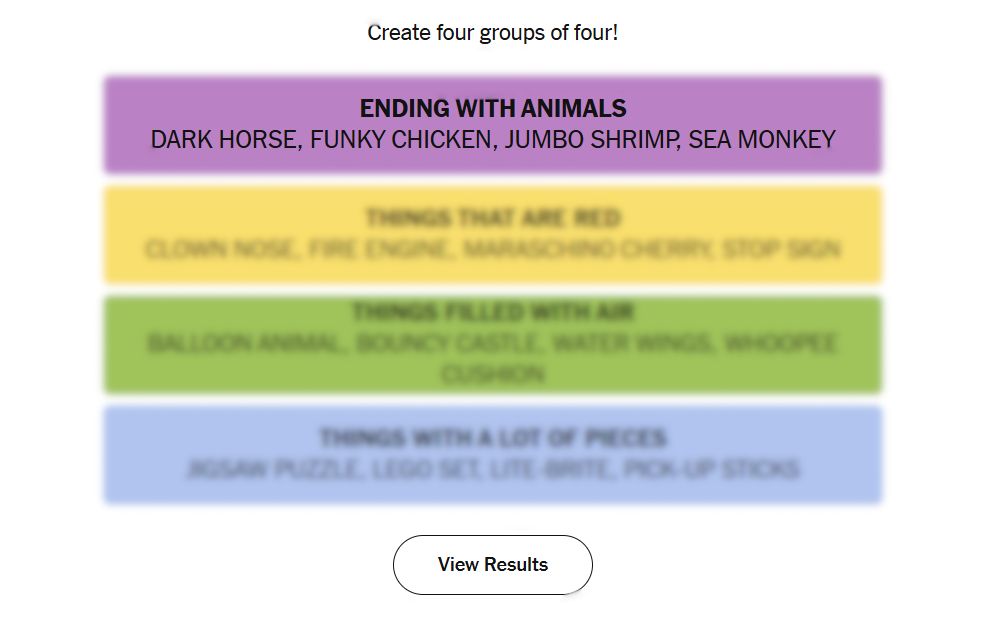Click PICK-UP STICKS in the blue group
Image resolution: width=981 pixels, height=644 pixels.
click(711, 469)
